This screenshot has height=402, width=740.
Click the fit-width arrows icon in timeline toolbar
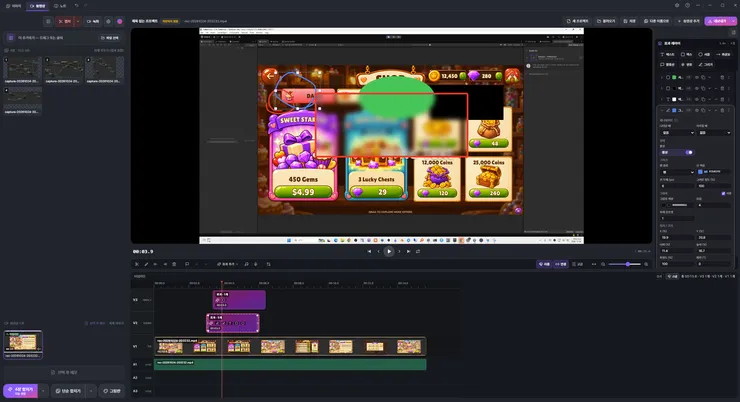coord(594,264)
